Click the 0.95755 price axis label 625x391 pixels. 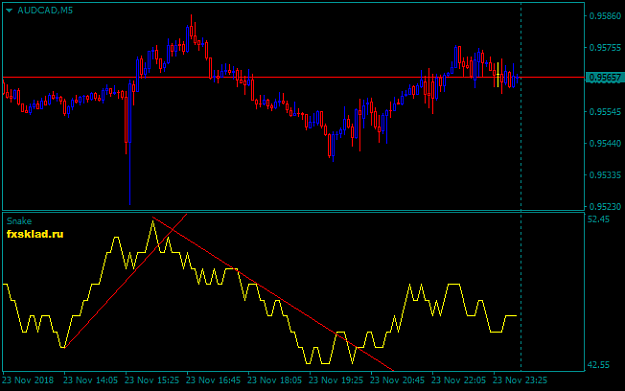[605, 48]
